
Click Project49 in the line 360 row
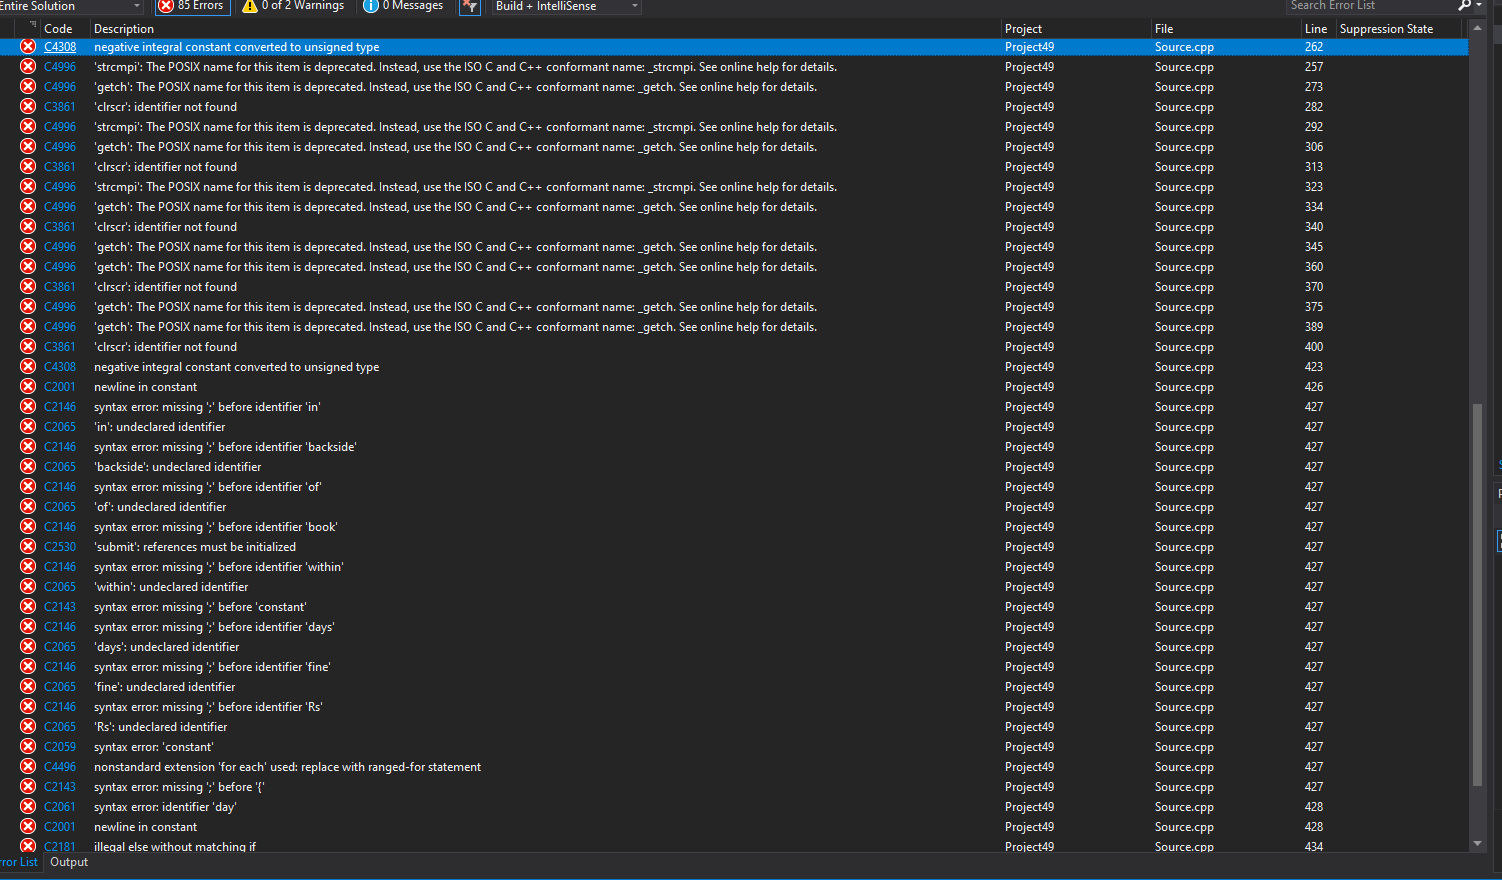click(x=1029, y=267)
